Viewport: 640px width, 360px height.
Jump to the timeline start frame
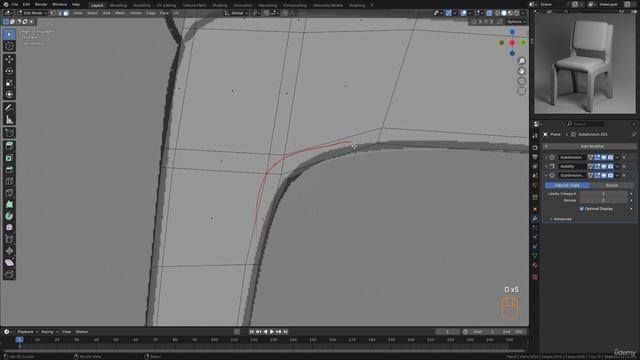pyautogui.click(x=252, y=332)
